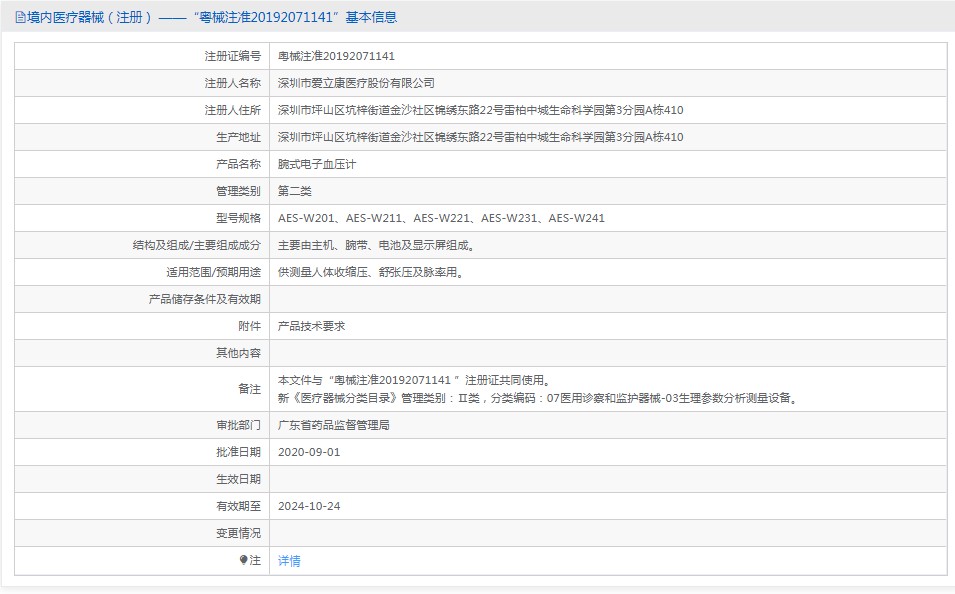Click expiry date 2024-10-24

[x=309, y=506]
